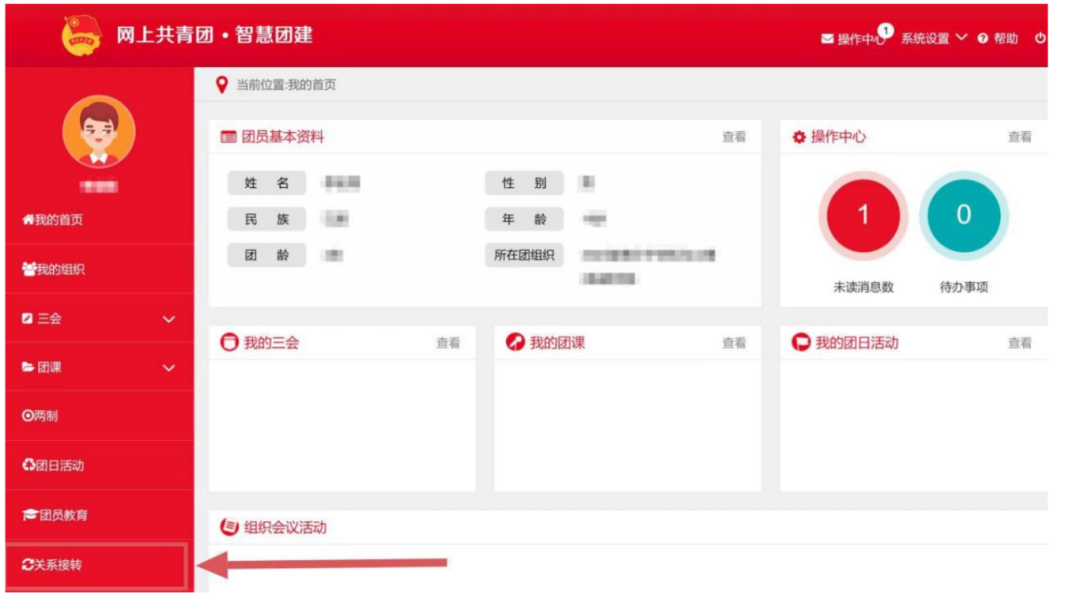Click the user avatar picture

click(x=99, y=133)
